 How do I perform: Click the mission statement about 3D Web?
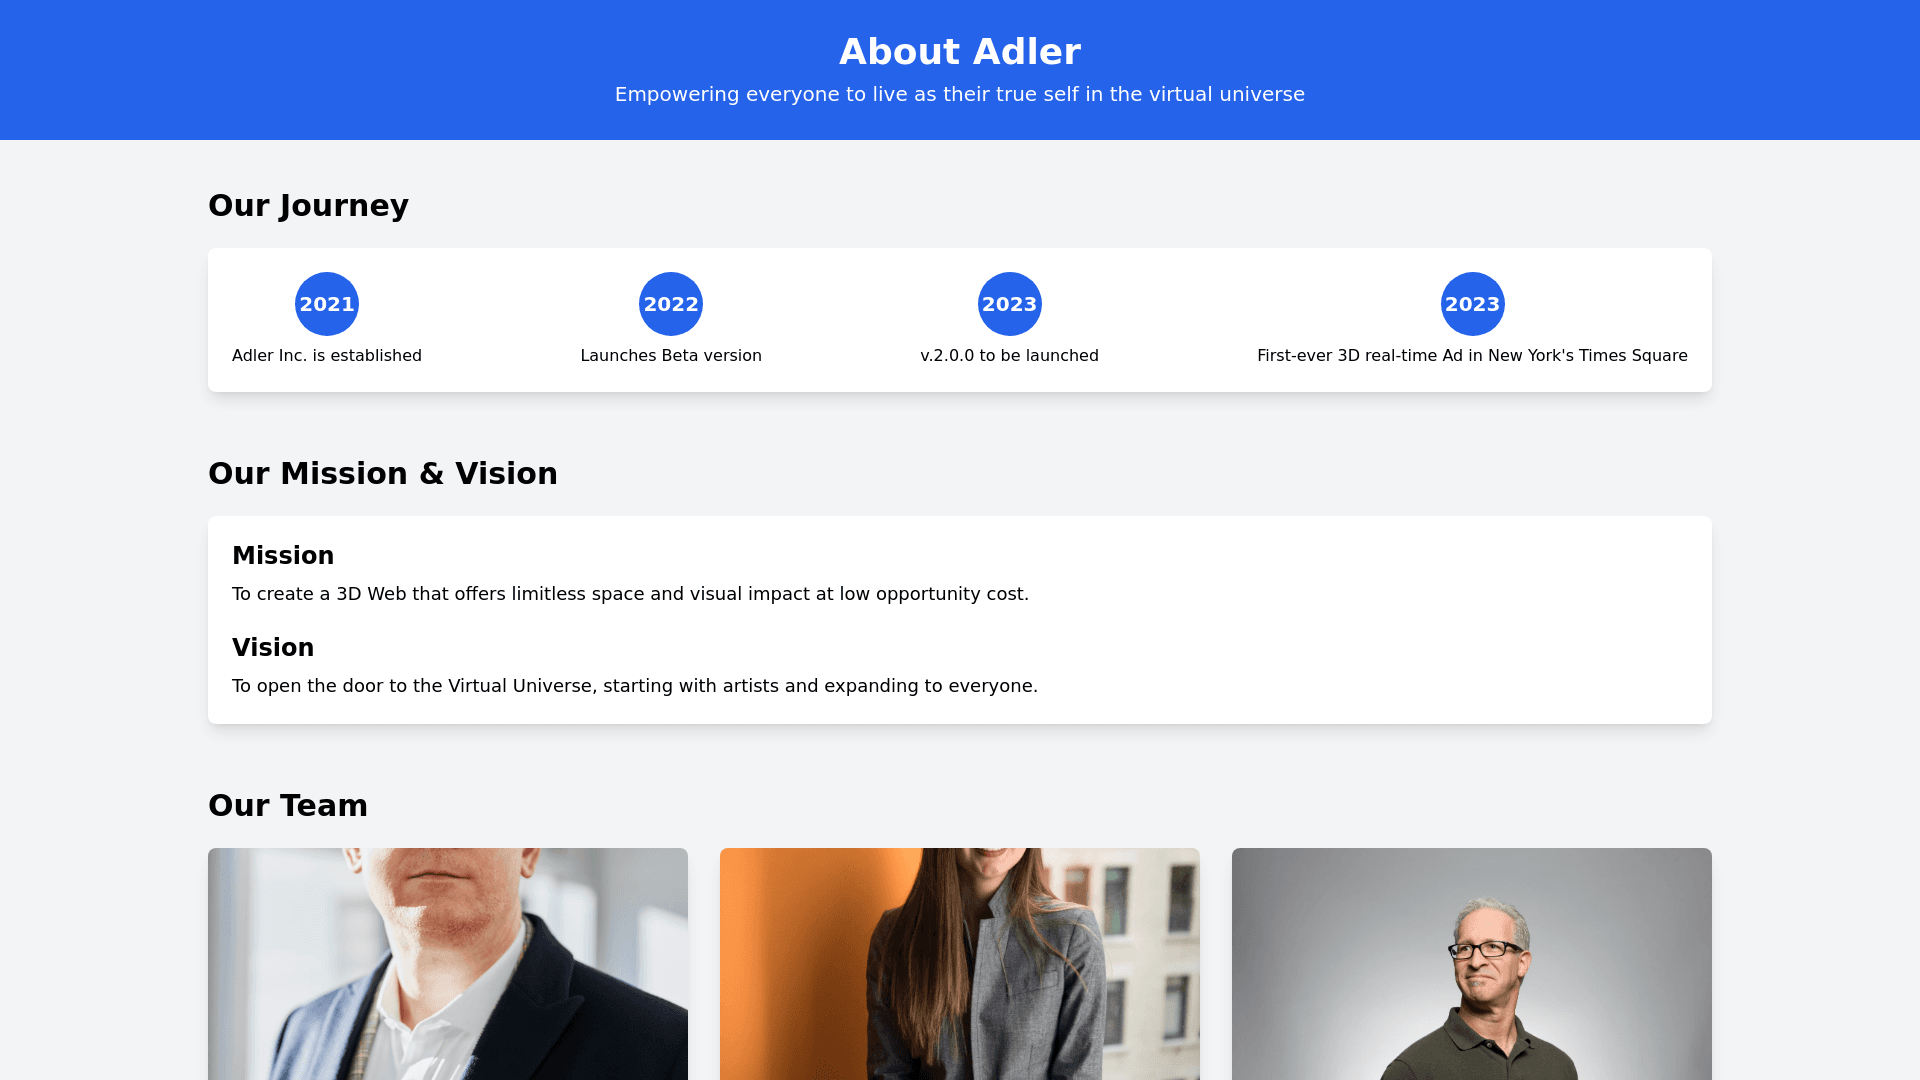click(630, 594)
